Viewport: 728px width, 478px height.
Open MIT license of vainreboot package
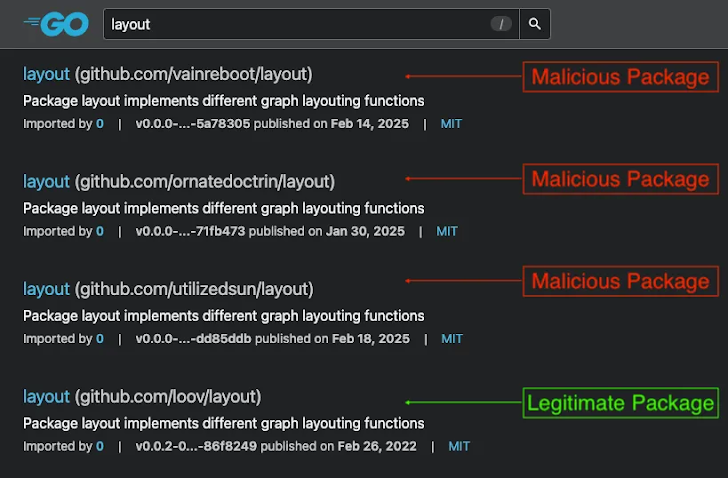click(x=451, y=124)
